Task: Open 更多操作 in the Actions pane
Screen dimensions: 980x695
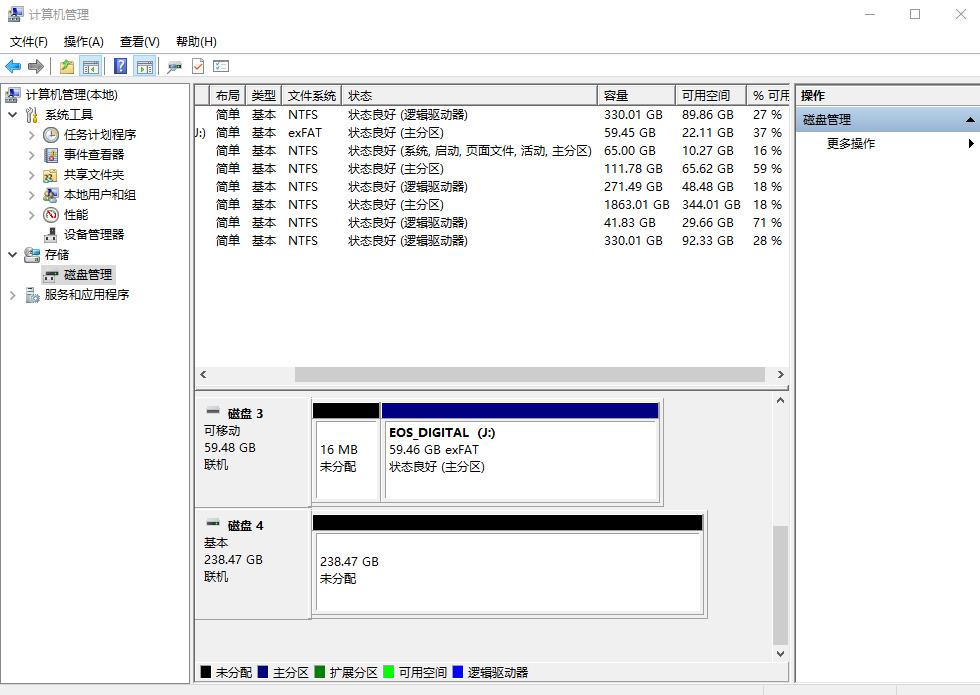Action: pos(851,143)
